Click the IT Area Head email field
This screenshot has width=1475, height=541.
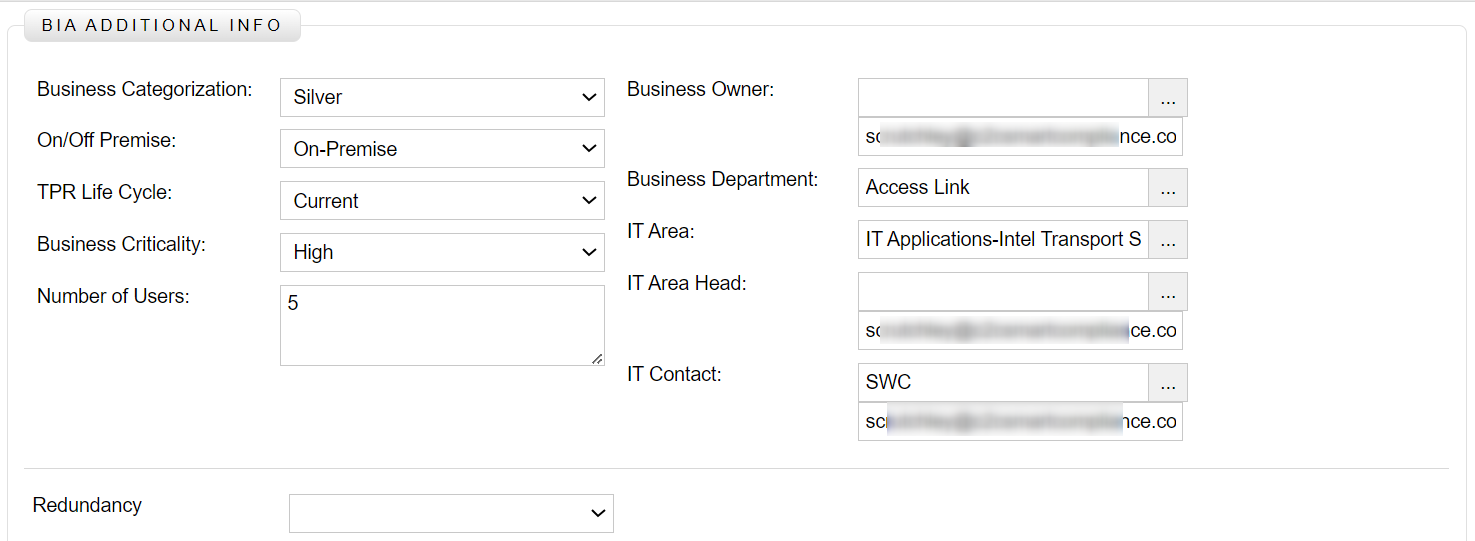pyautogui.click(x=1020, y=331)
